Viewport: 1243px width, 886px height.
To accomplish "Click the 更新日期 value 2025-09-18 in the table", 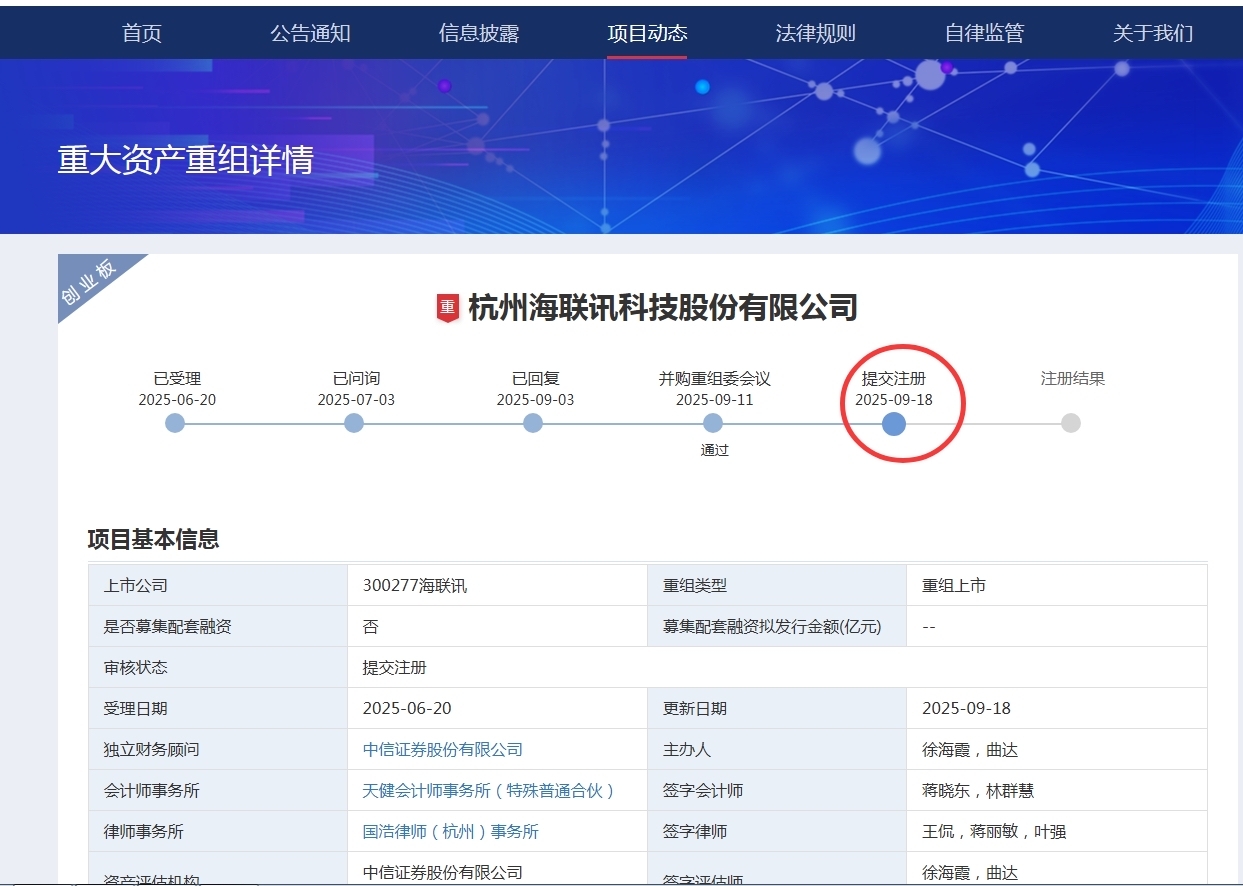I will 966,708.
